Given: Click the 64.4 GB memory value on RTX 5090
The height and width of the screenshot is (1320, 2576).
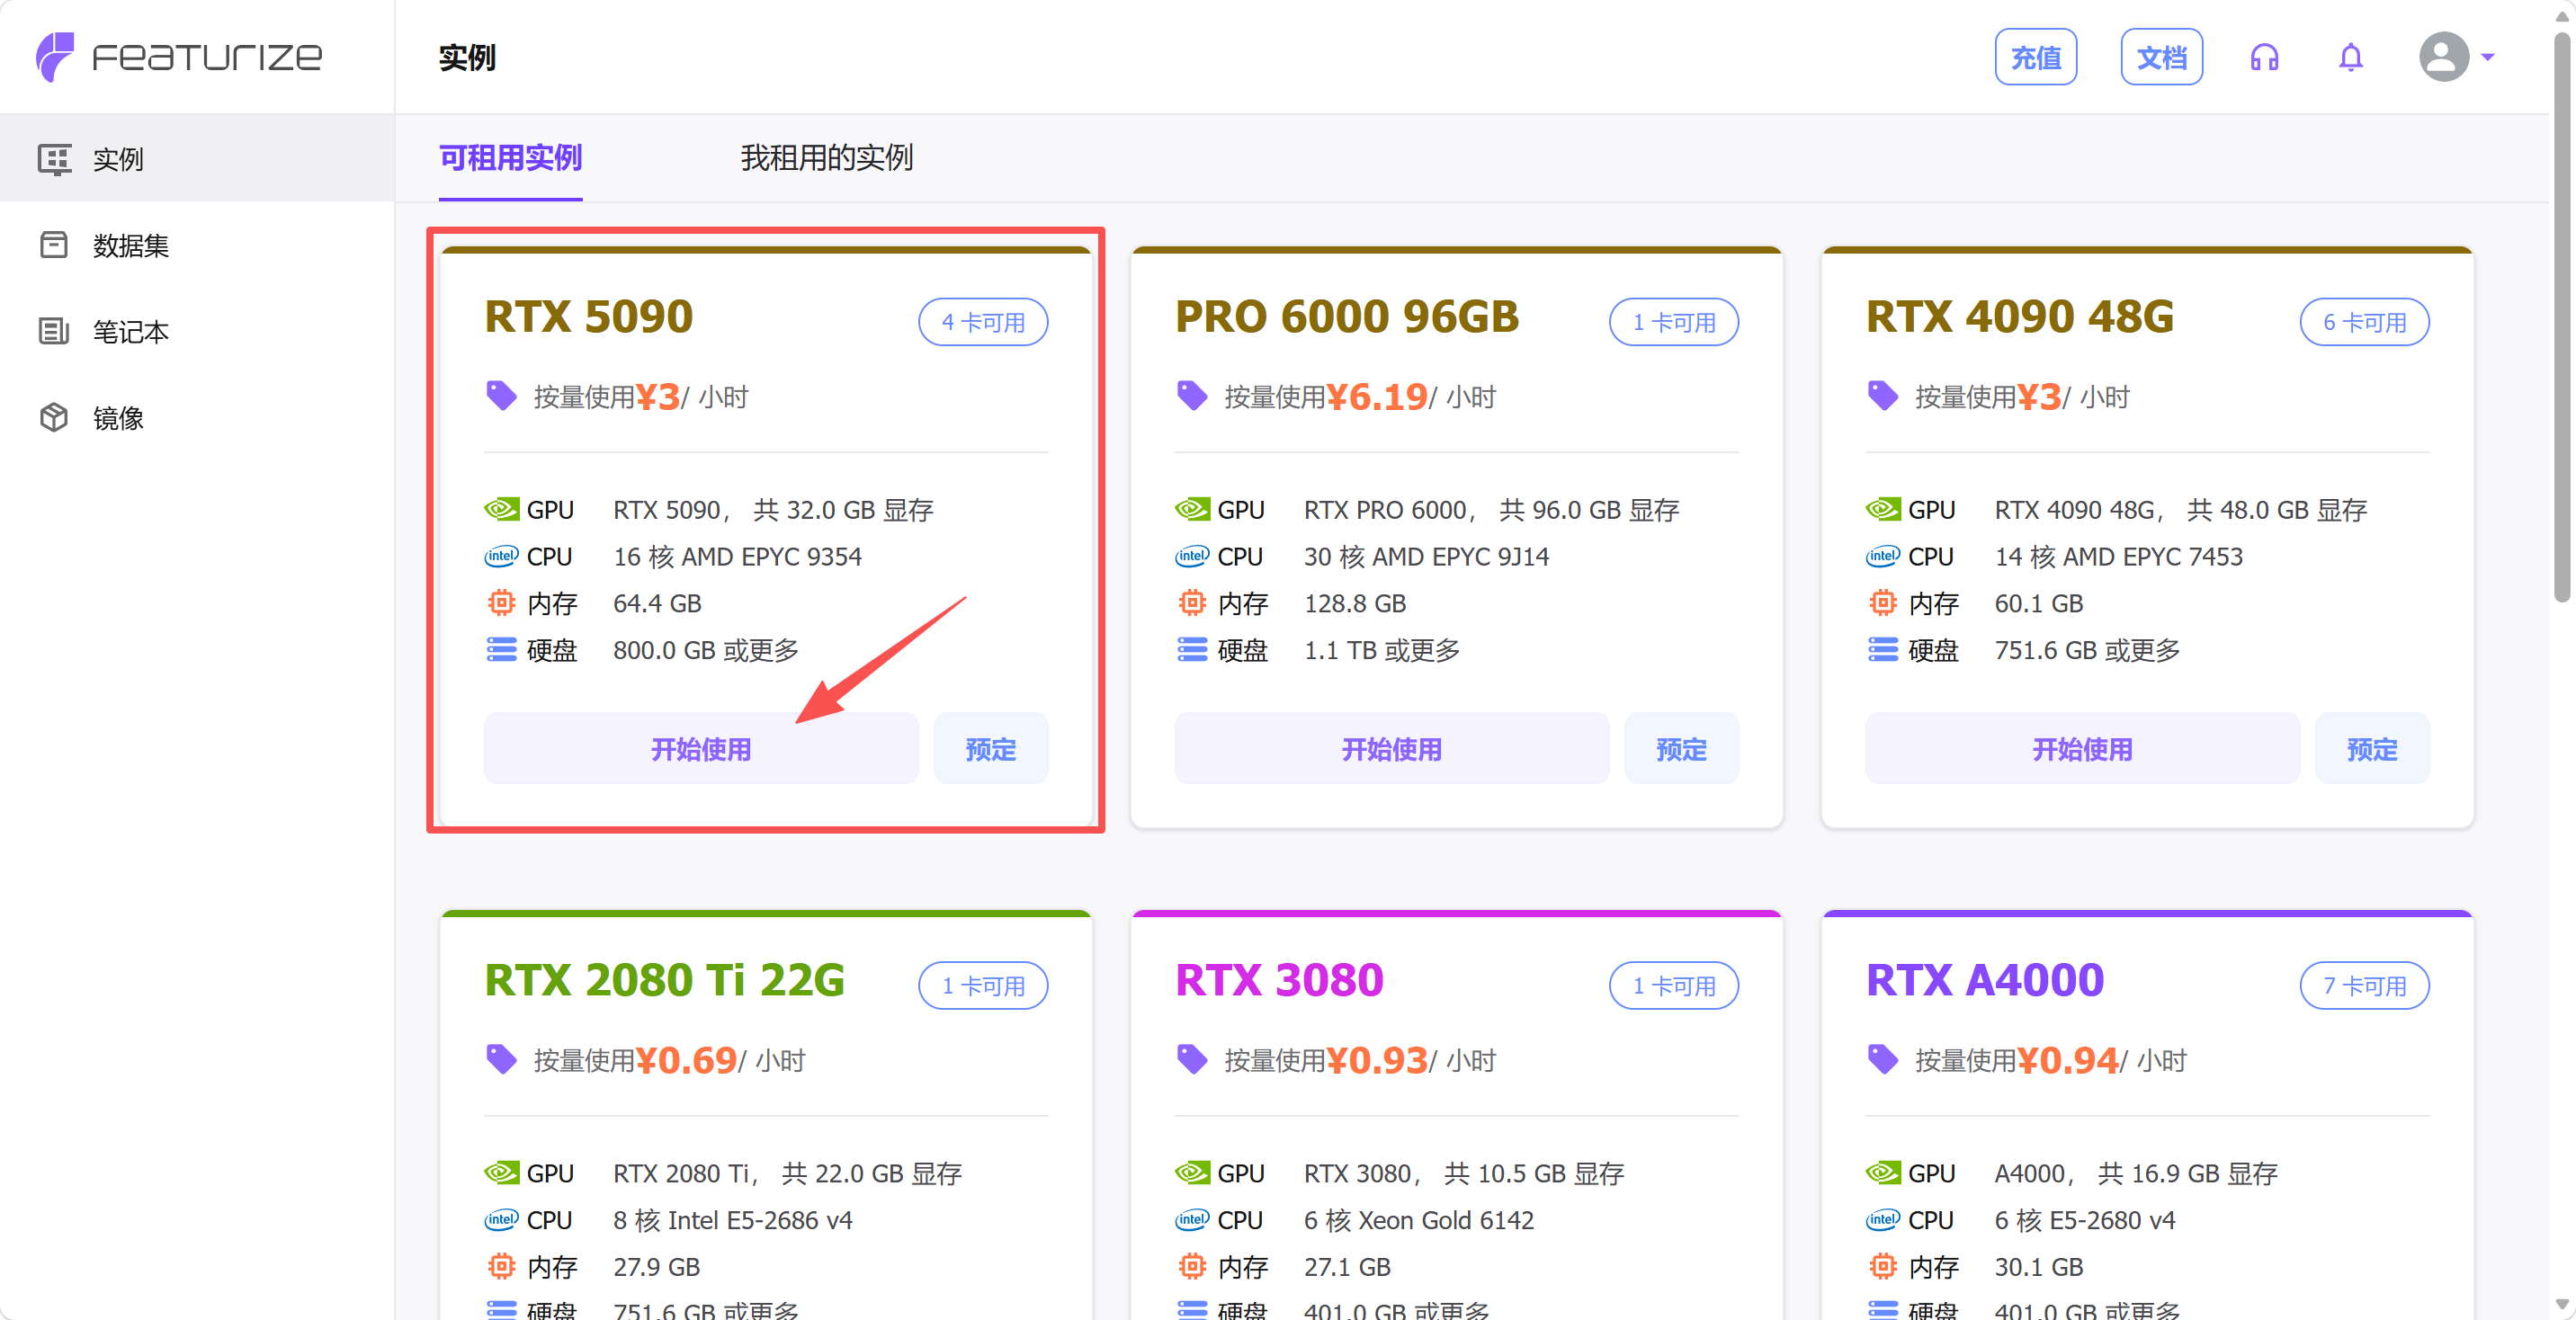Looking at the screenshot, I should [x=657, y=603].
